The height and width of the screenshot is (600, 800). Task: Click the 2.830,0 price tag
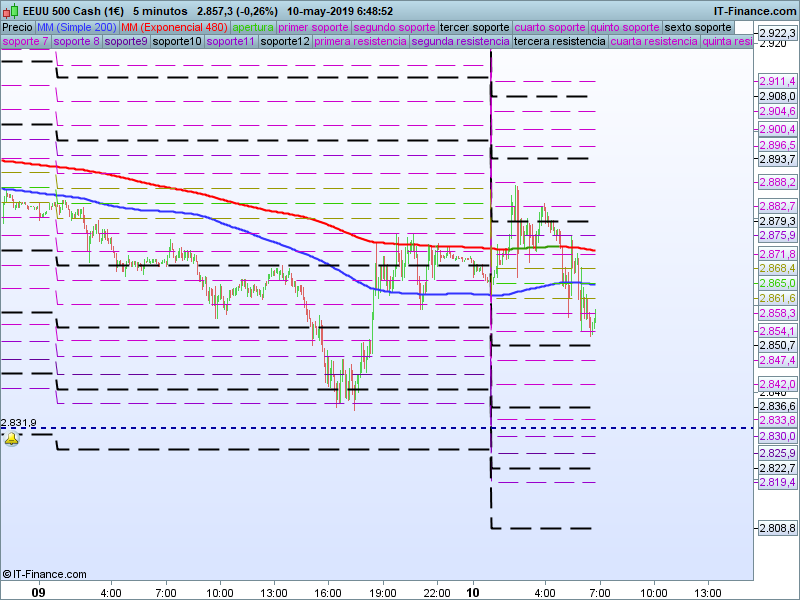tap(777, 436)
